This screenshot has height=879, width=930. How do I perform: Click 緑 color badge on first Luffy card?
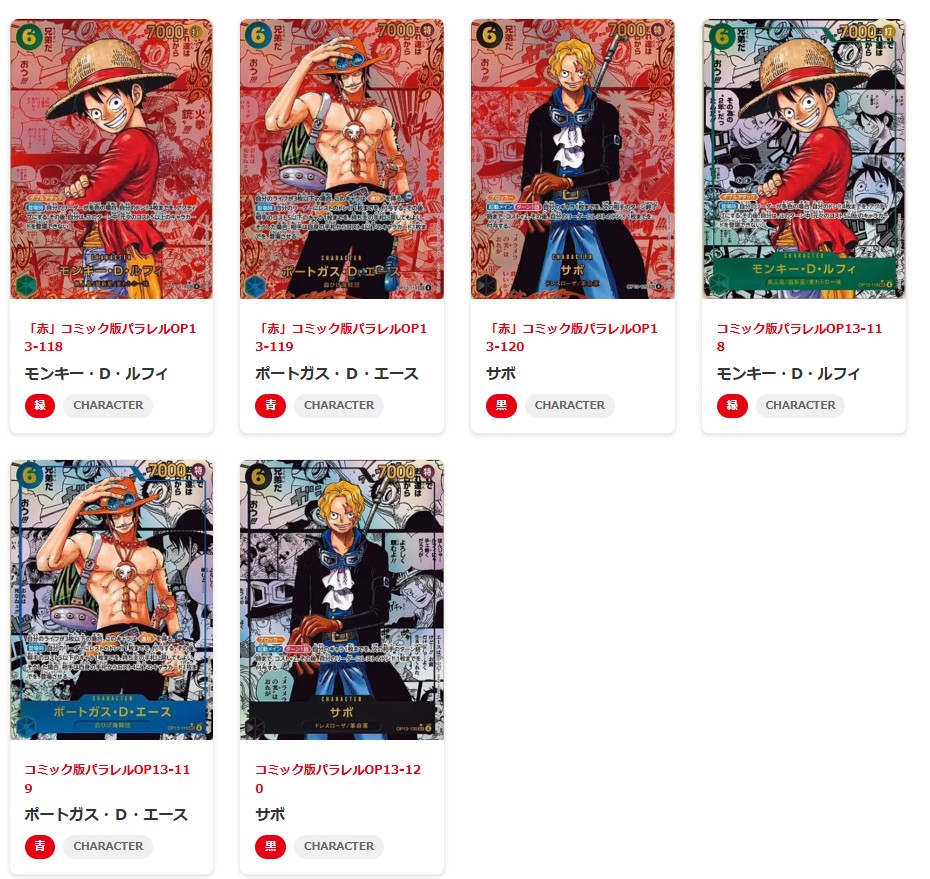(x=40, y=406)
